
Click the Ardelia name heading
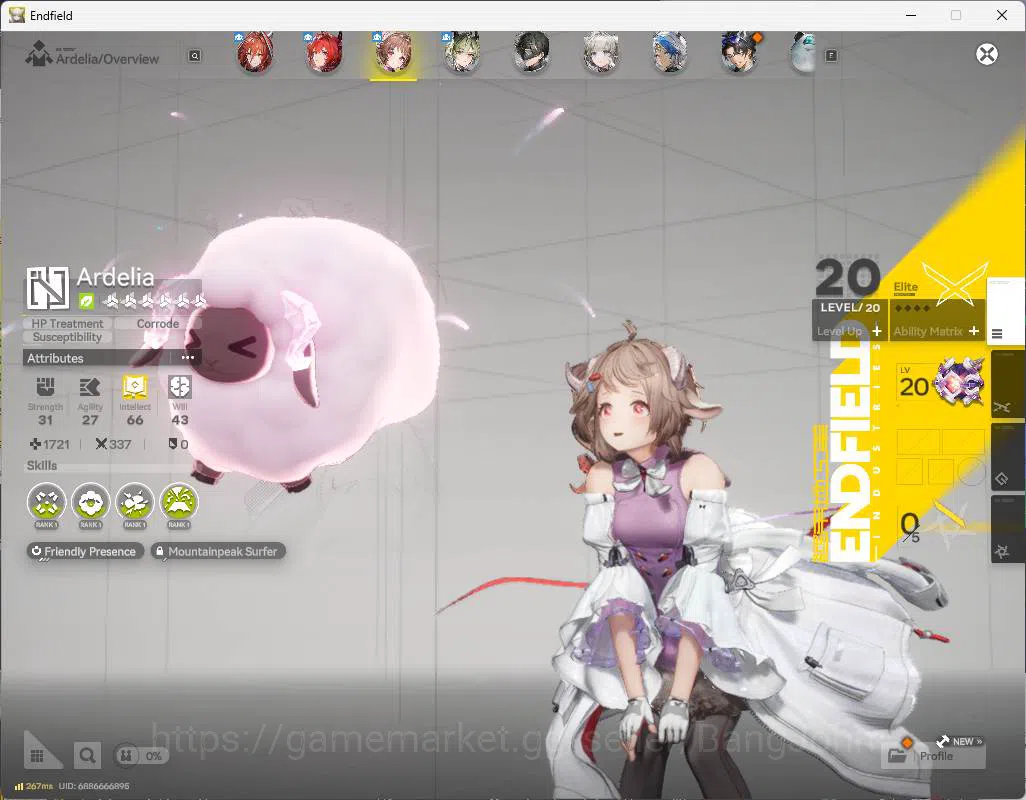(115, 277)
